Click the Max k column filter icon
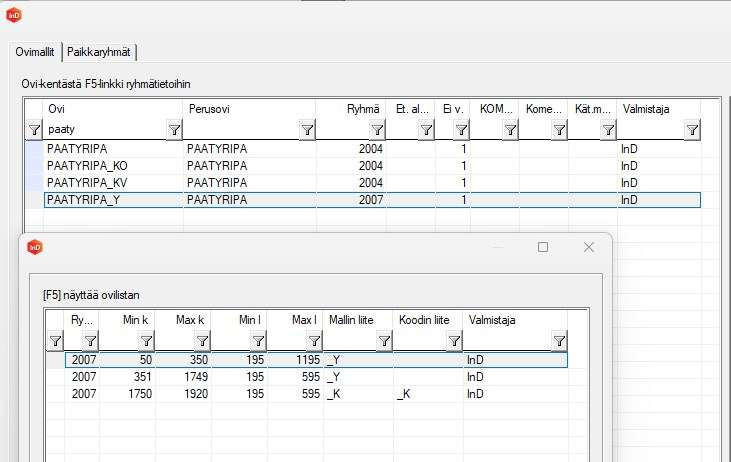This screenshot has height=462, width=731. pyautogui.click(x=202, y=341)
